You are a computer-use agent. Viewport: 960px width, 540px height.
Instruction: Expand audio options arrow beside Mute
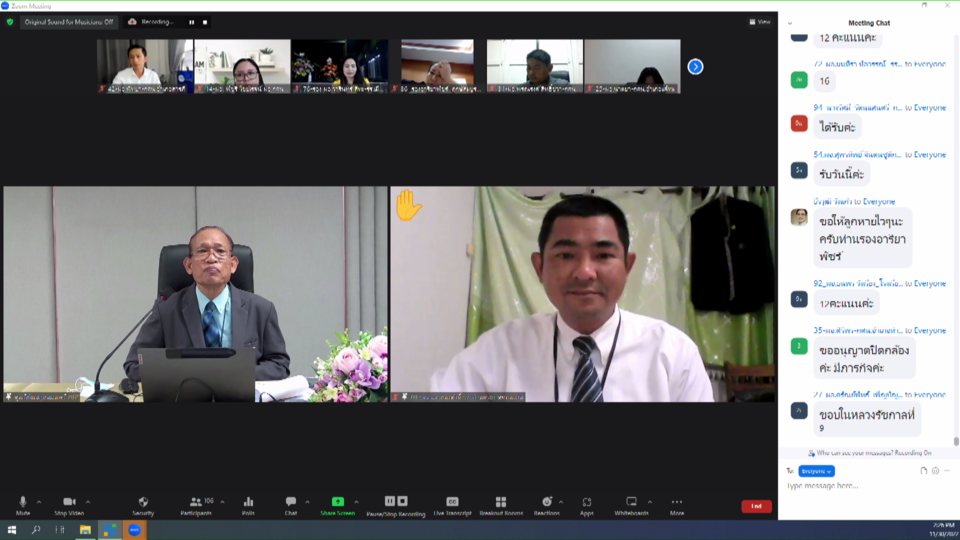point(39,502)
